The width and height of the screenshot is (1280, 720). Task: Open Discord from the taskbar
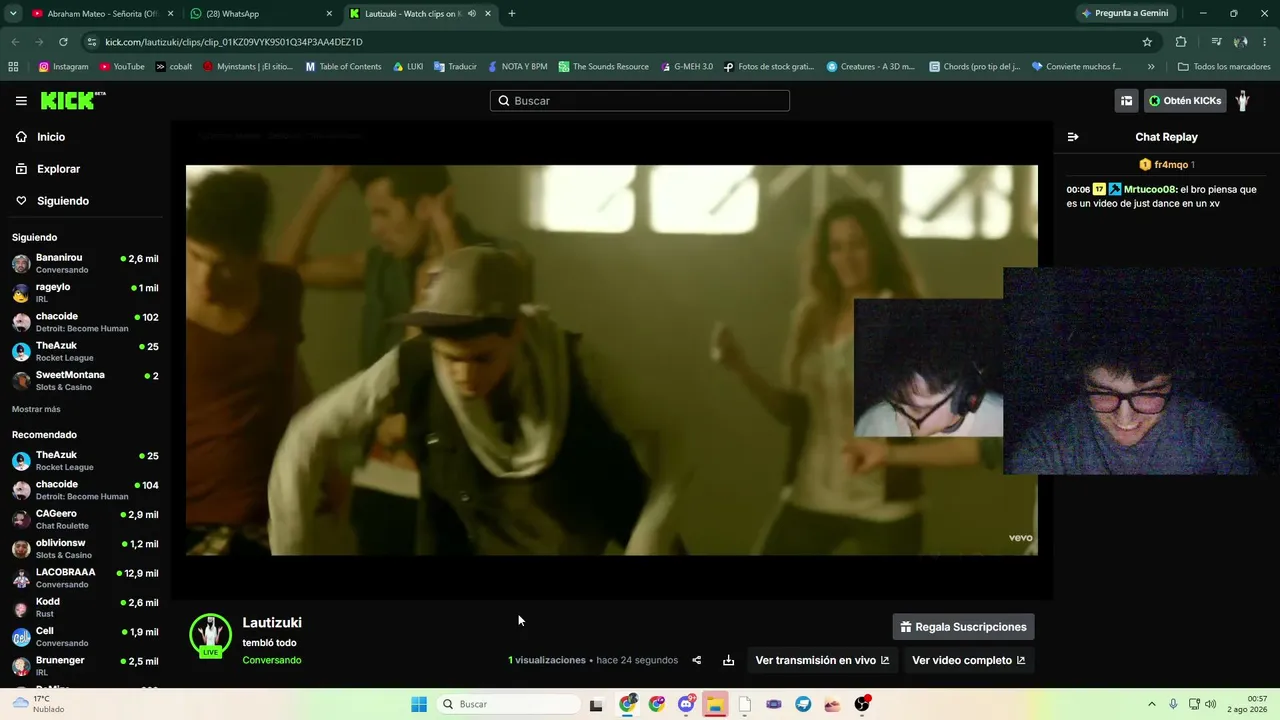686,704
